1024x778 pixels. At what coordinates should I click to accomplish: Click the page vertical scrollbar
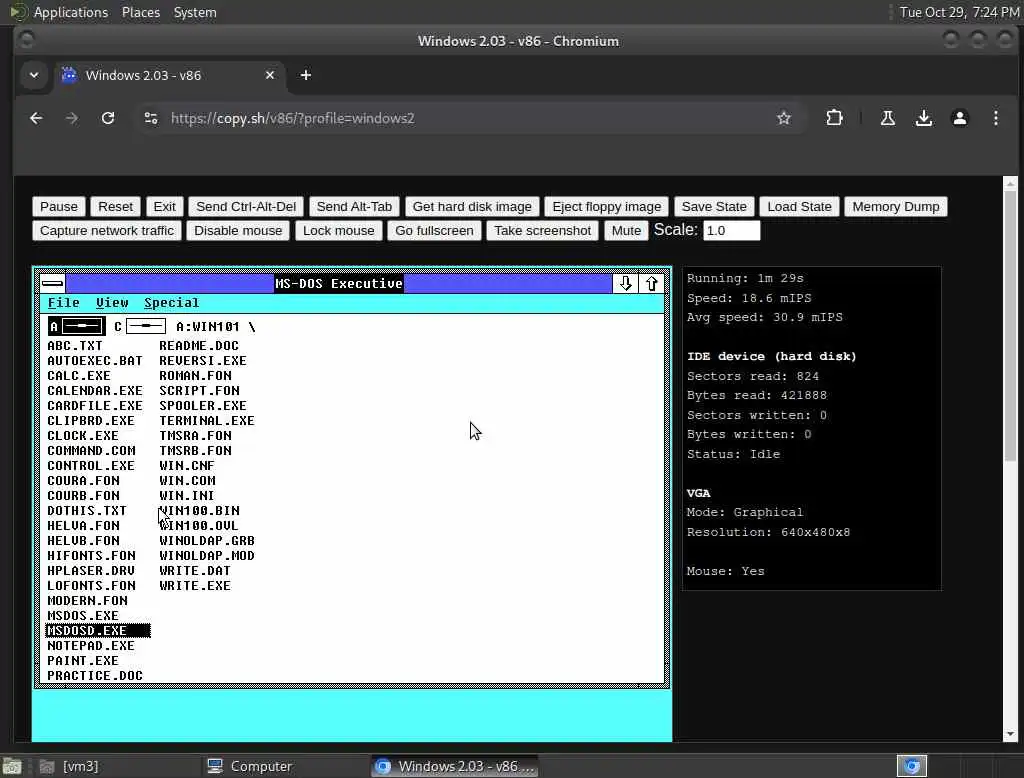click(x=1010, y=327)
